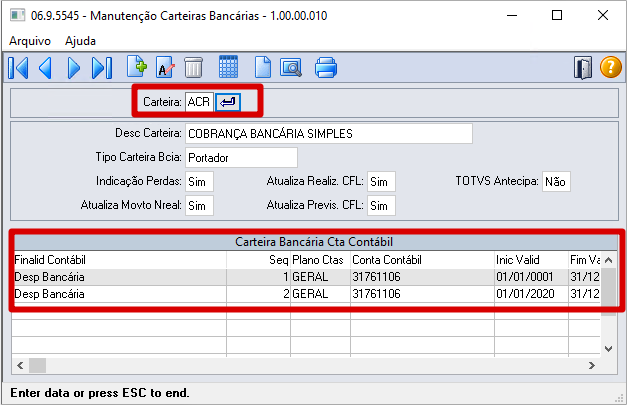Exit via the door icon
Viewport: 627px width, 405px height.
(x=583, y=68)
